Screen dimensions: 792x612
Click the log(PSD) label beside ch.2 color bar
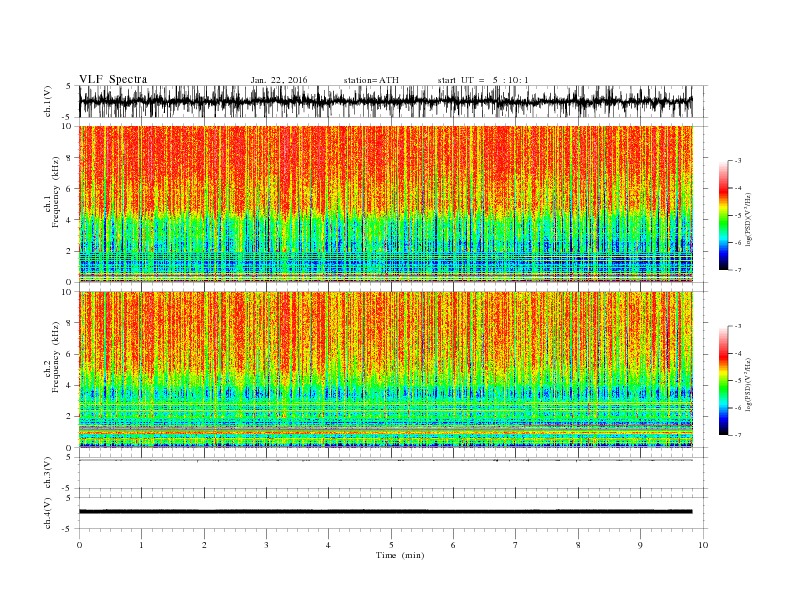(x=748, y=384)
